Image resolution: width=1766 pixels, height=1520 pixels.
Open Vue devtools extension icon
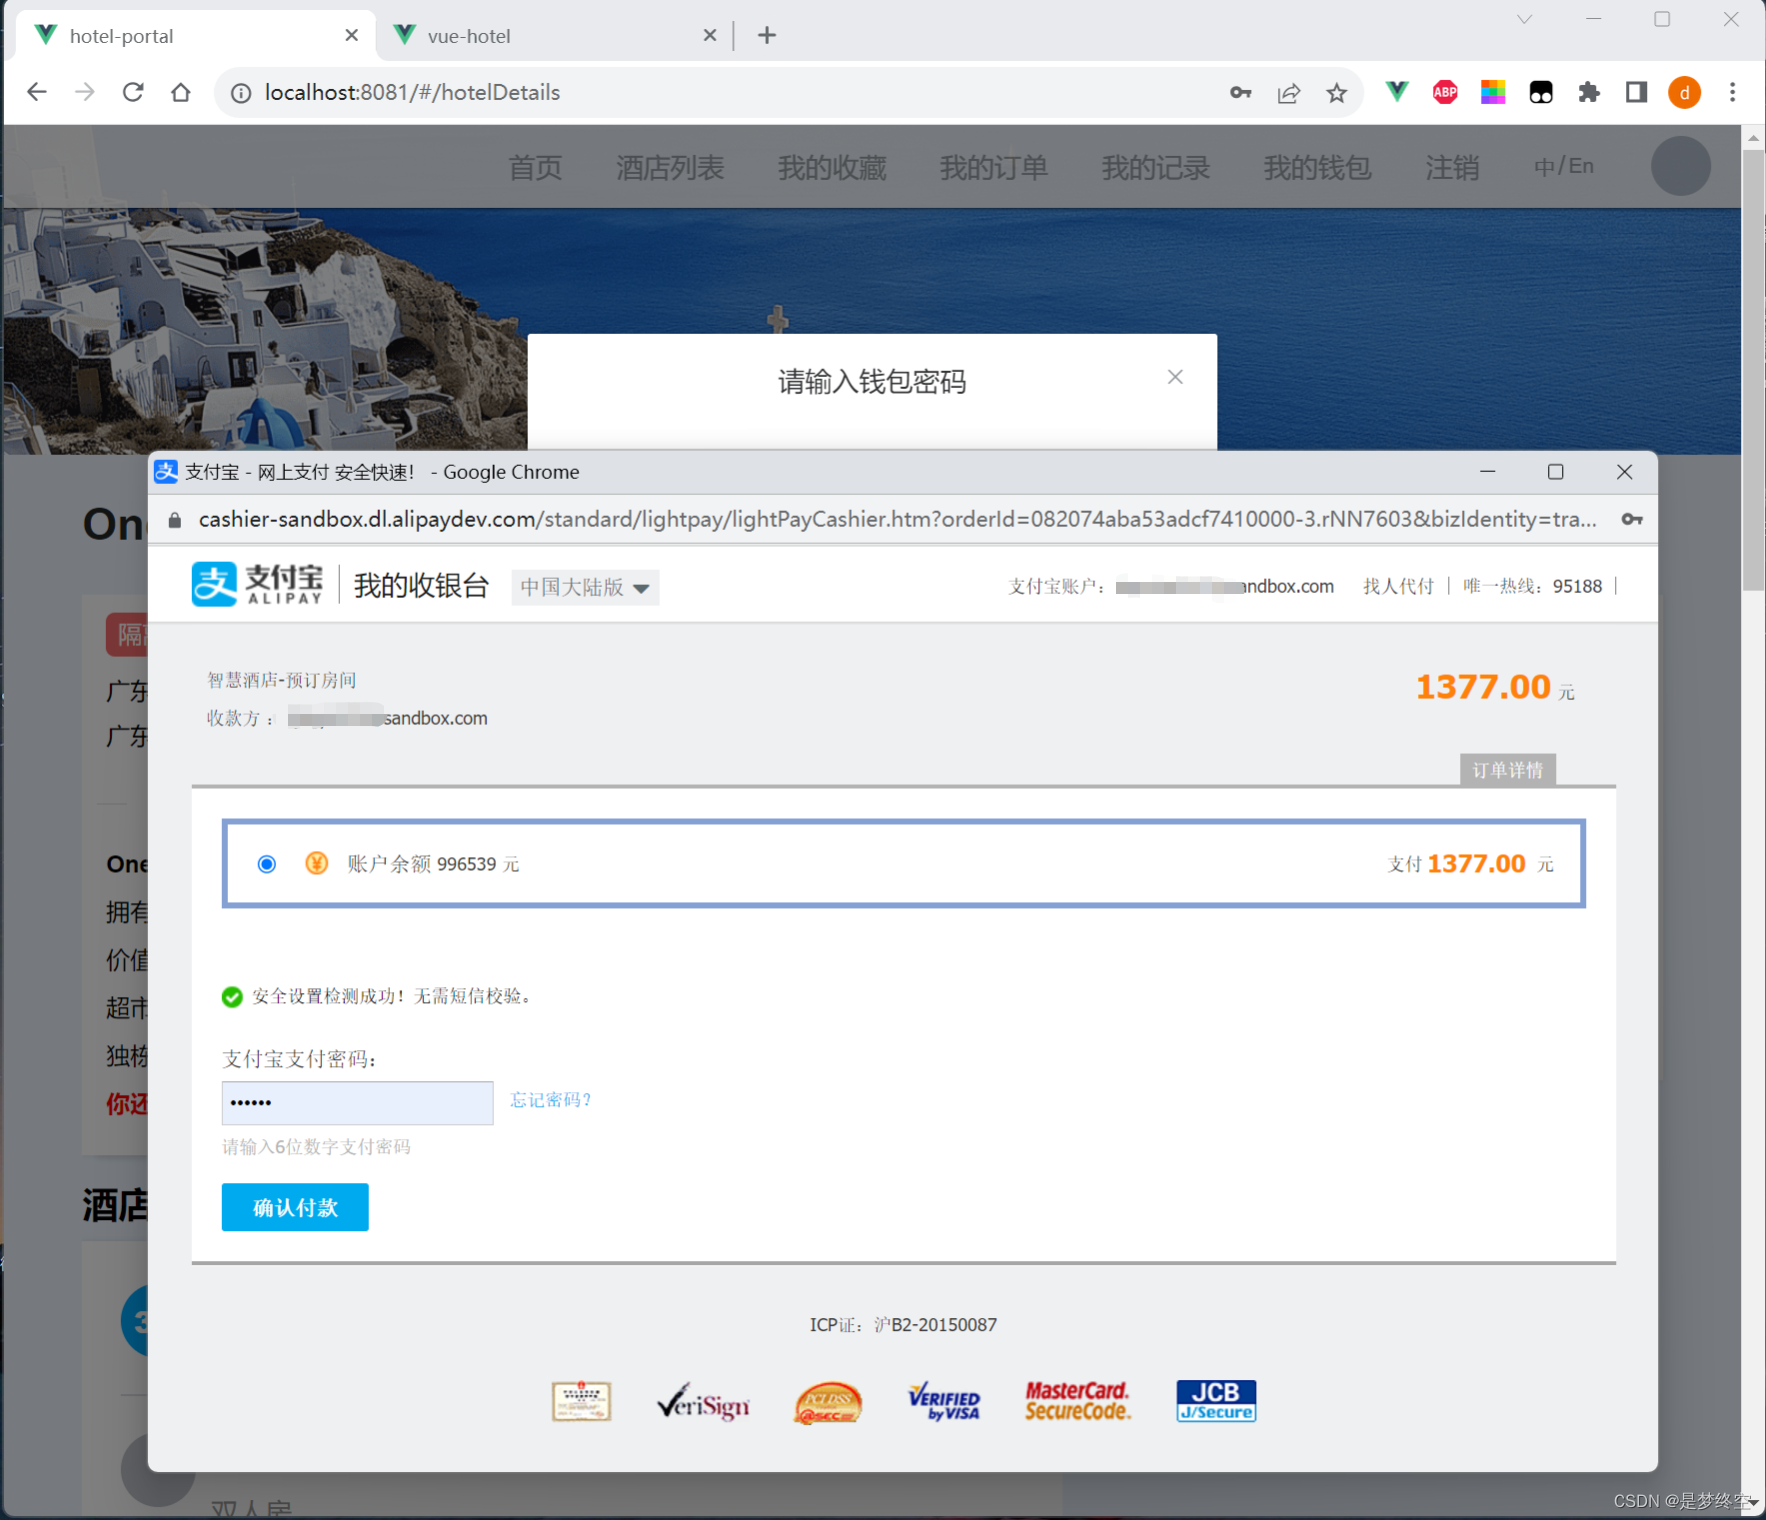point(1397,92)
